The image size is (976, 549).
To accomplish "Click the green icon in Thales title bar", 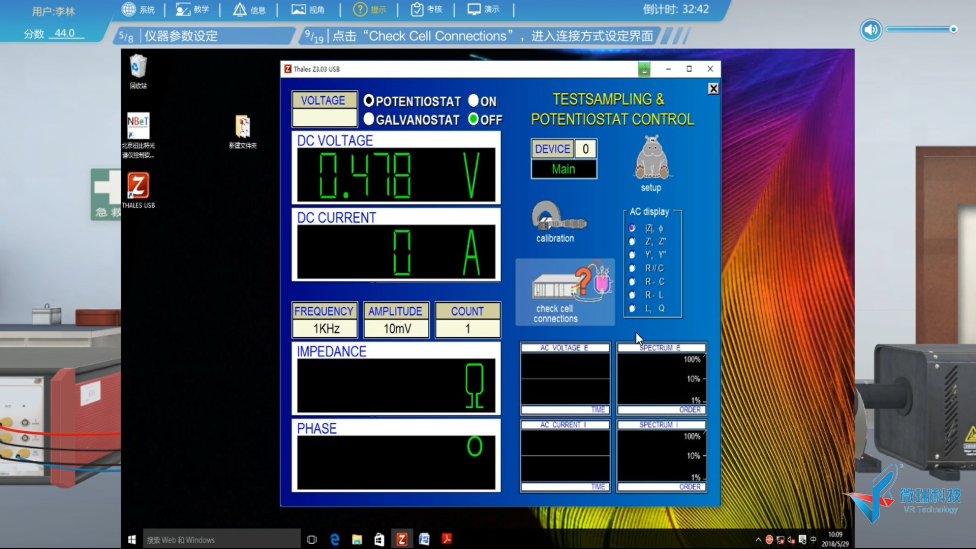I will (x=644, y=69).
